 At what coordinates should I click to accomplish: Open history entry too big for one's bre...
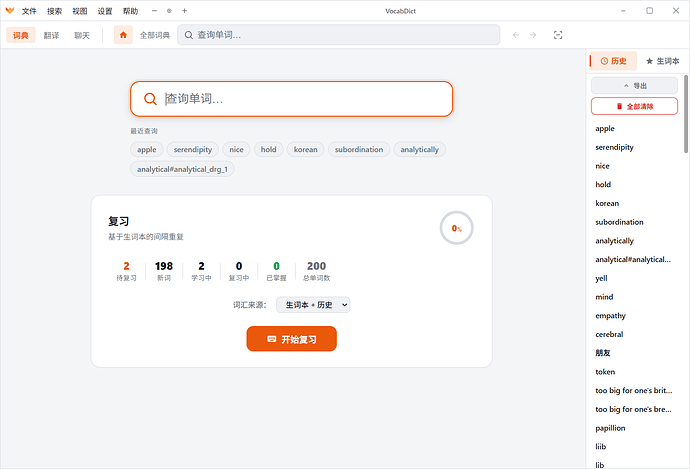point(633,409)
